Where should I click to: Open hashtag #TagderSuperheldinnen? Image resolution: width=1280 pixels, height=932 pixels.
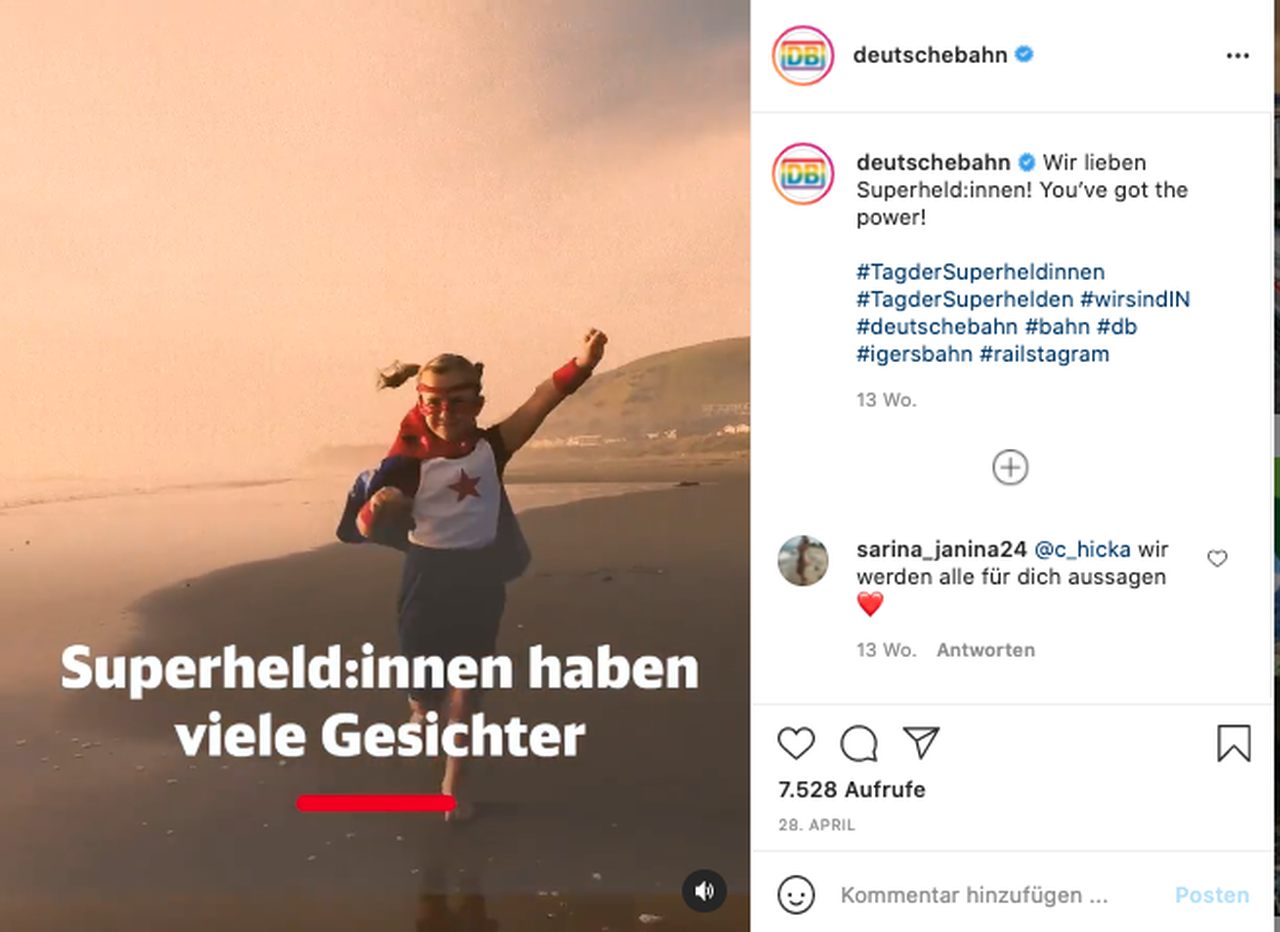[x=980, y=272]
